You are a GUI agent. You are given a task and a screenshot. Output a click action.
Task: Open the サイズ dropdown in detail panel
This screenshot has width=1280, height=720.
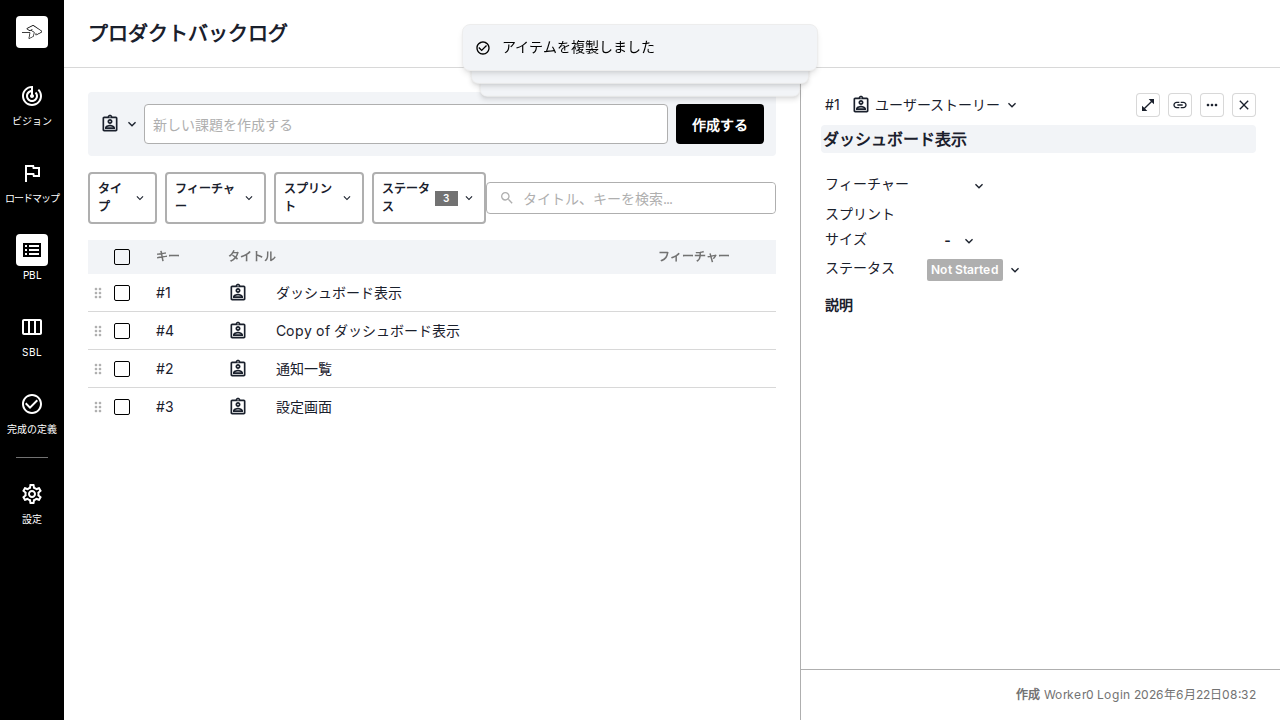(959, 240)
